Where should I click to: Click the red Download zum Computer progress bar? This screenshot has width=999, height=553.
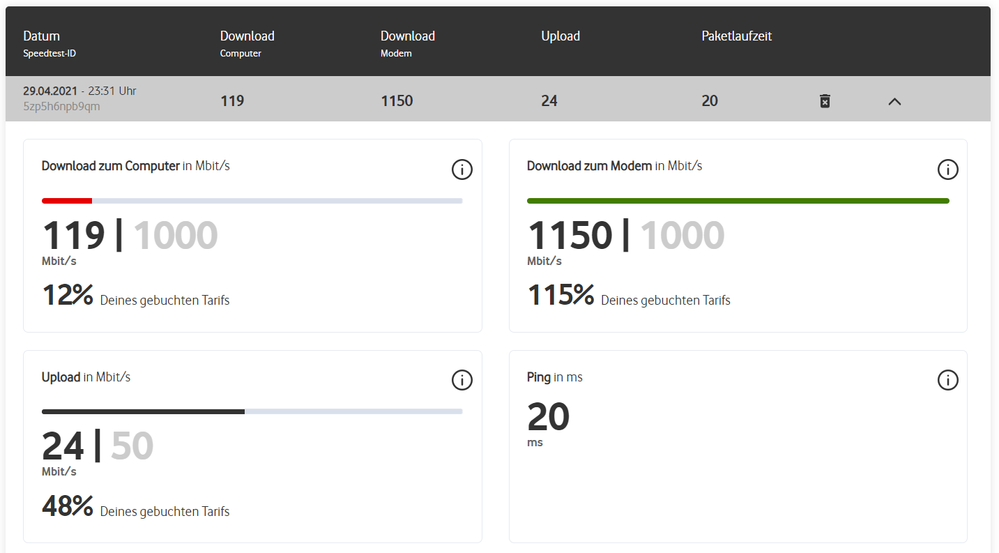coord(67,201)
